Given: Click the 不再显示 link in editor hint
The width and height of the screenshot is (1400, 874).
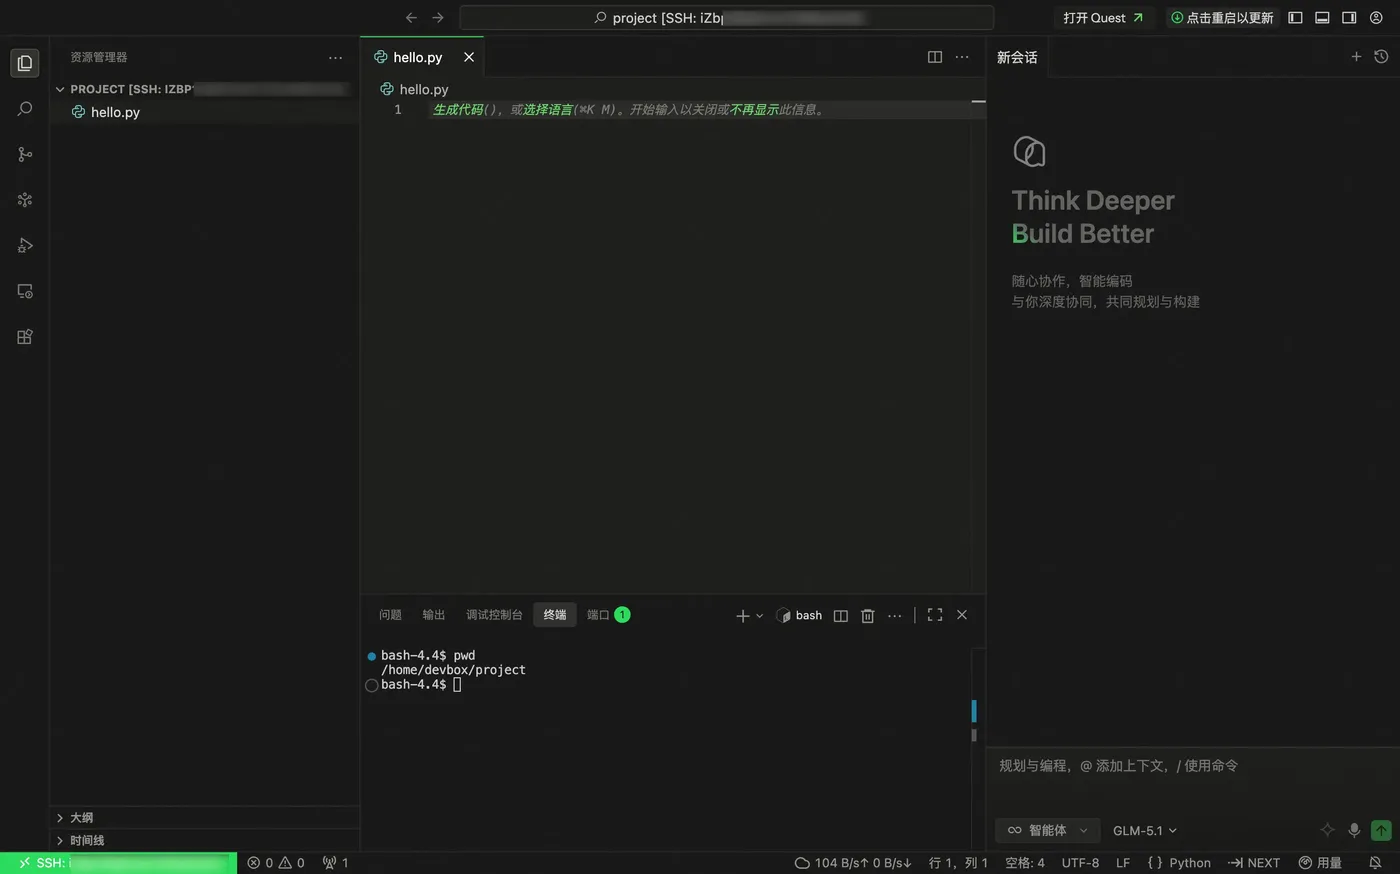Looking at the screenshot, I should 754,110.
